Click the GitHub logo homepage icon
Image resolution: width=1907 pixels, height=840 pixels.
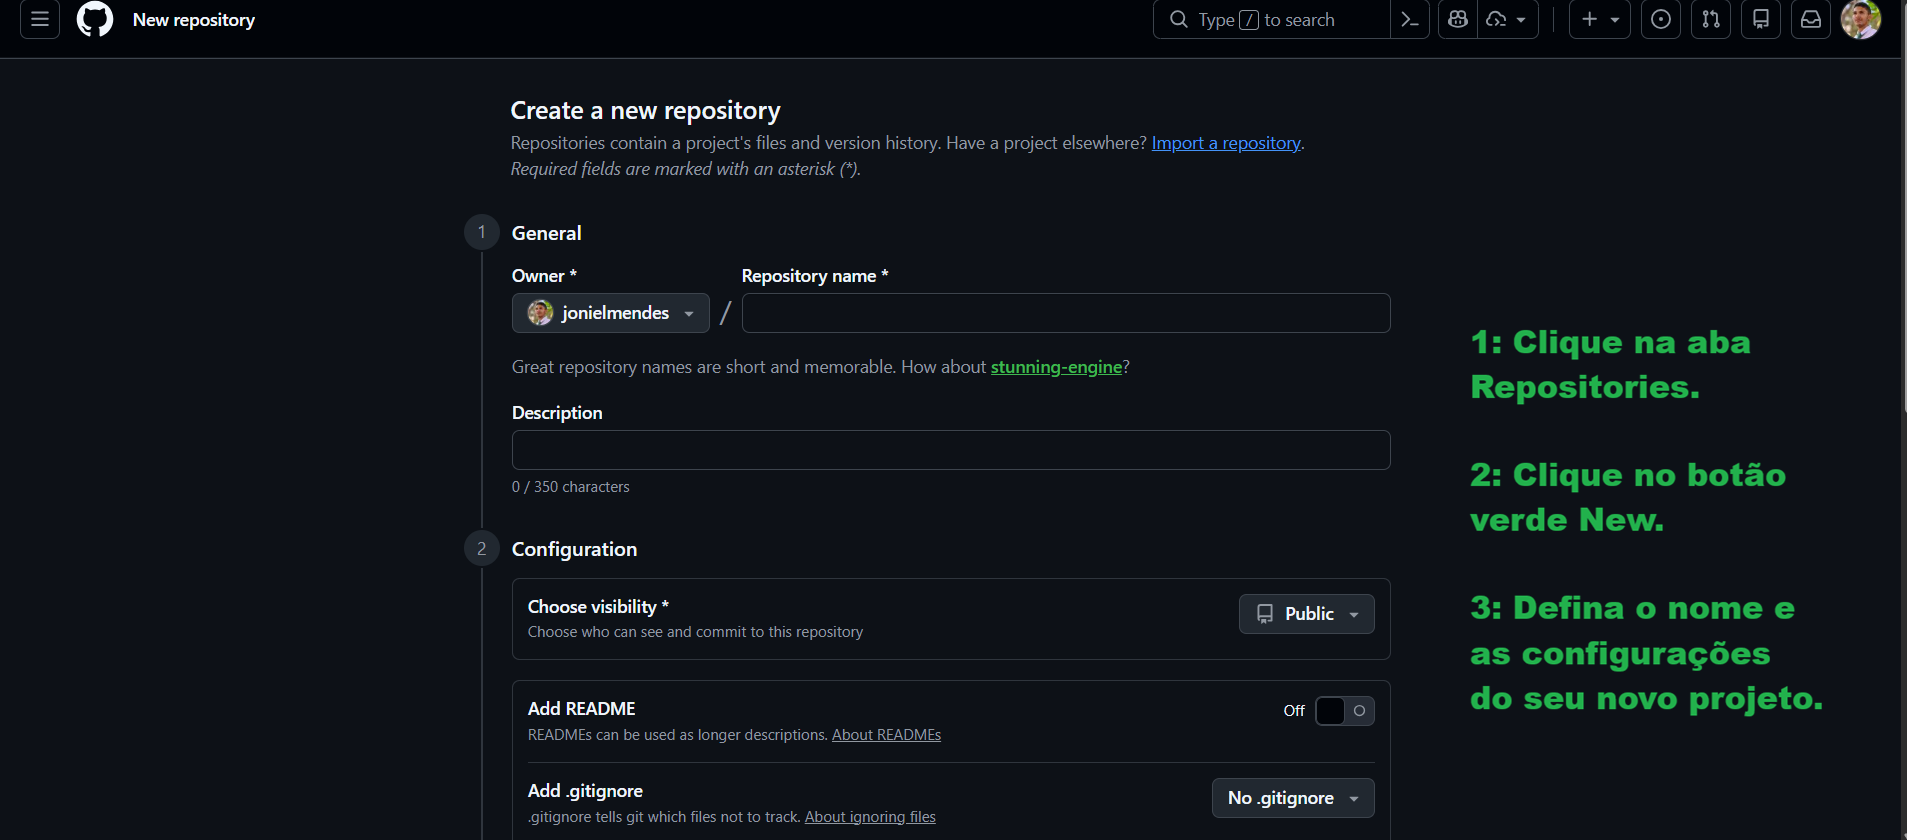click(x=95, y=19)
